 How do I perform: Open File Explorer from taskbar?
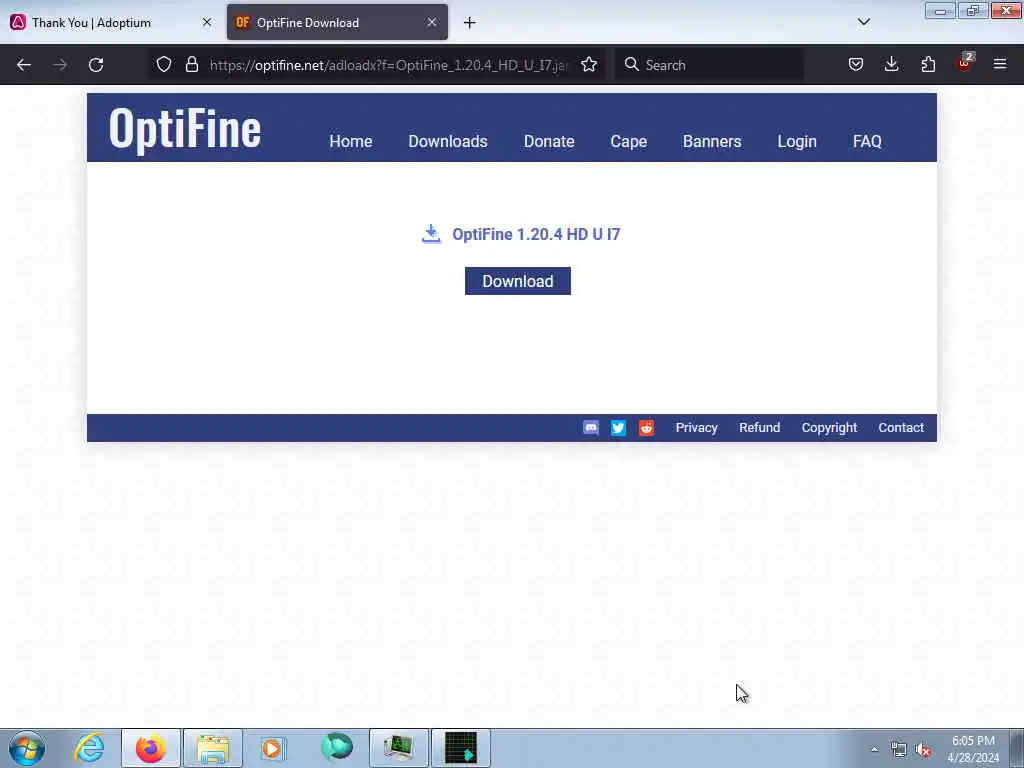[213, 748]
